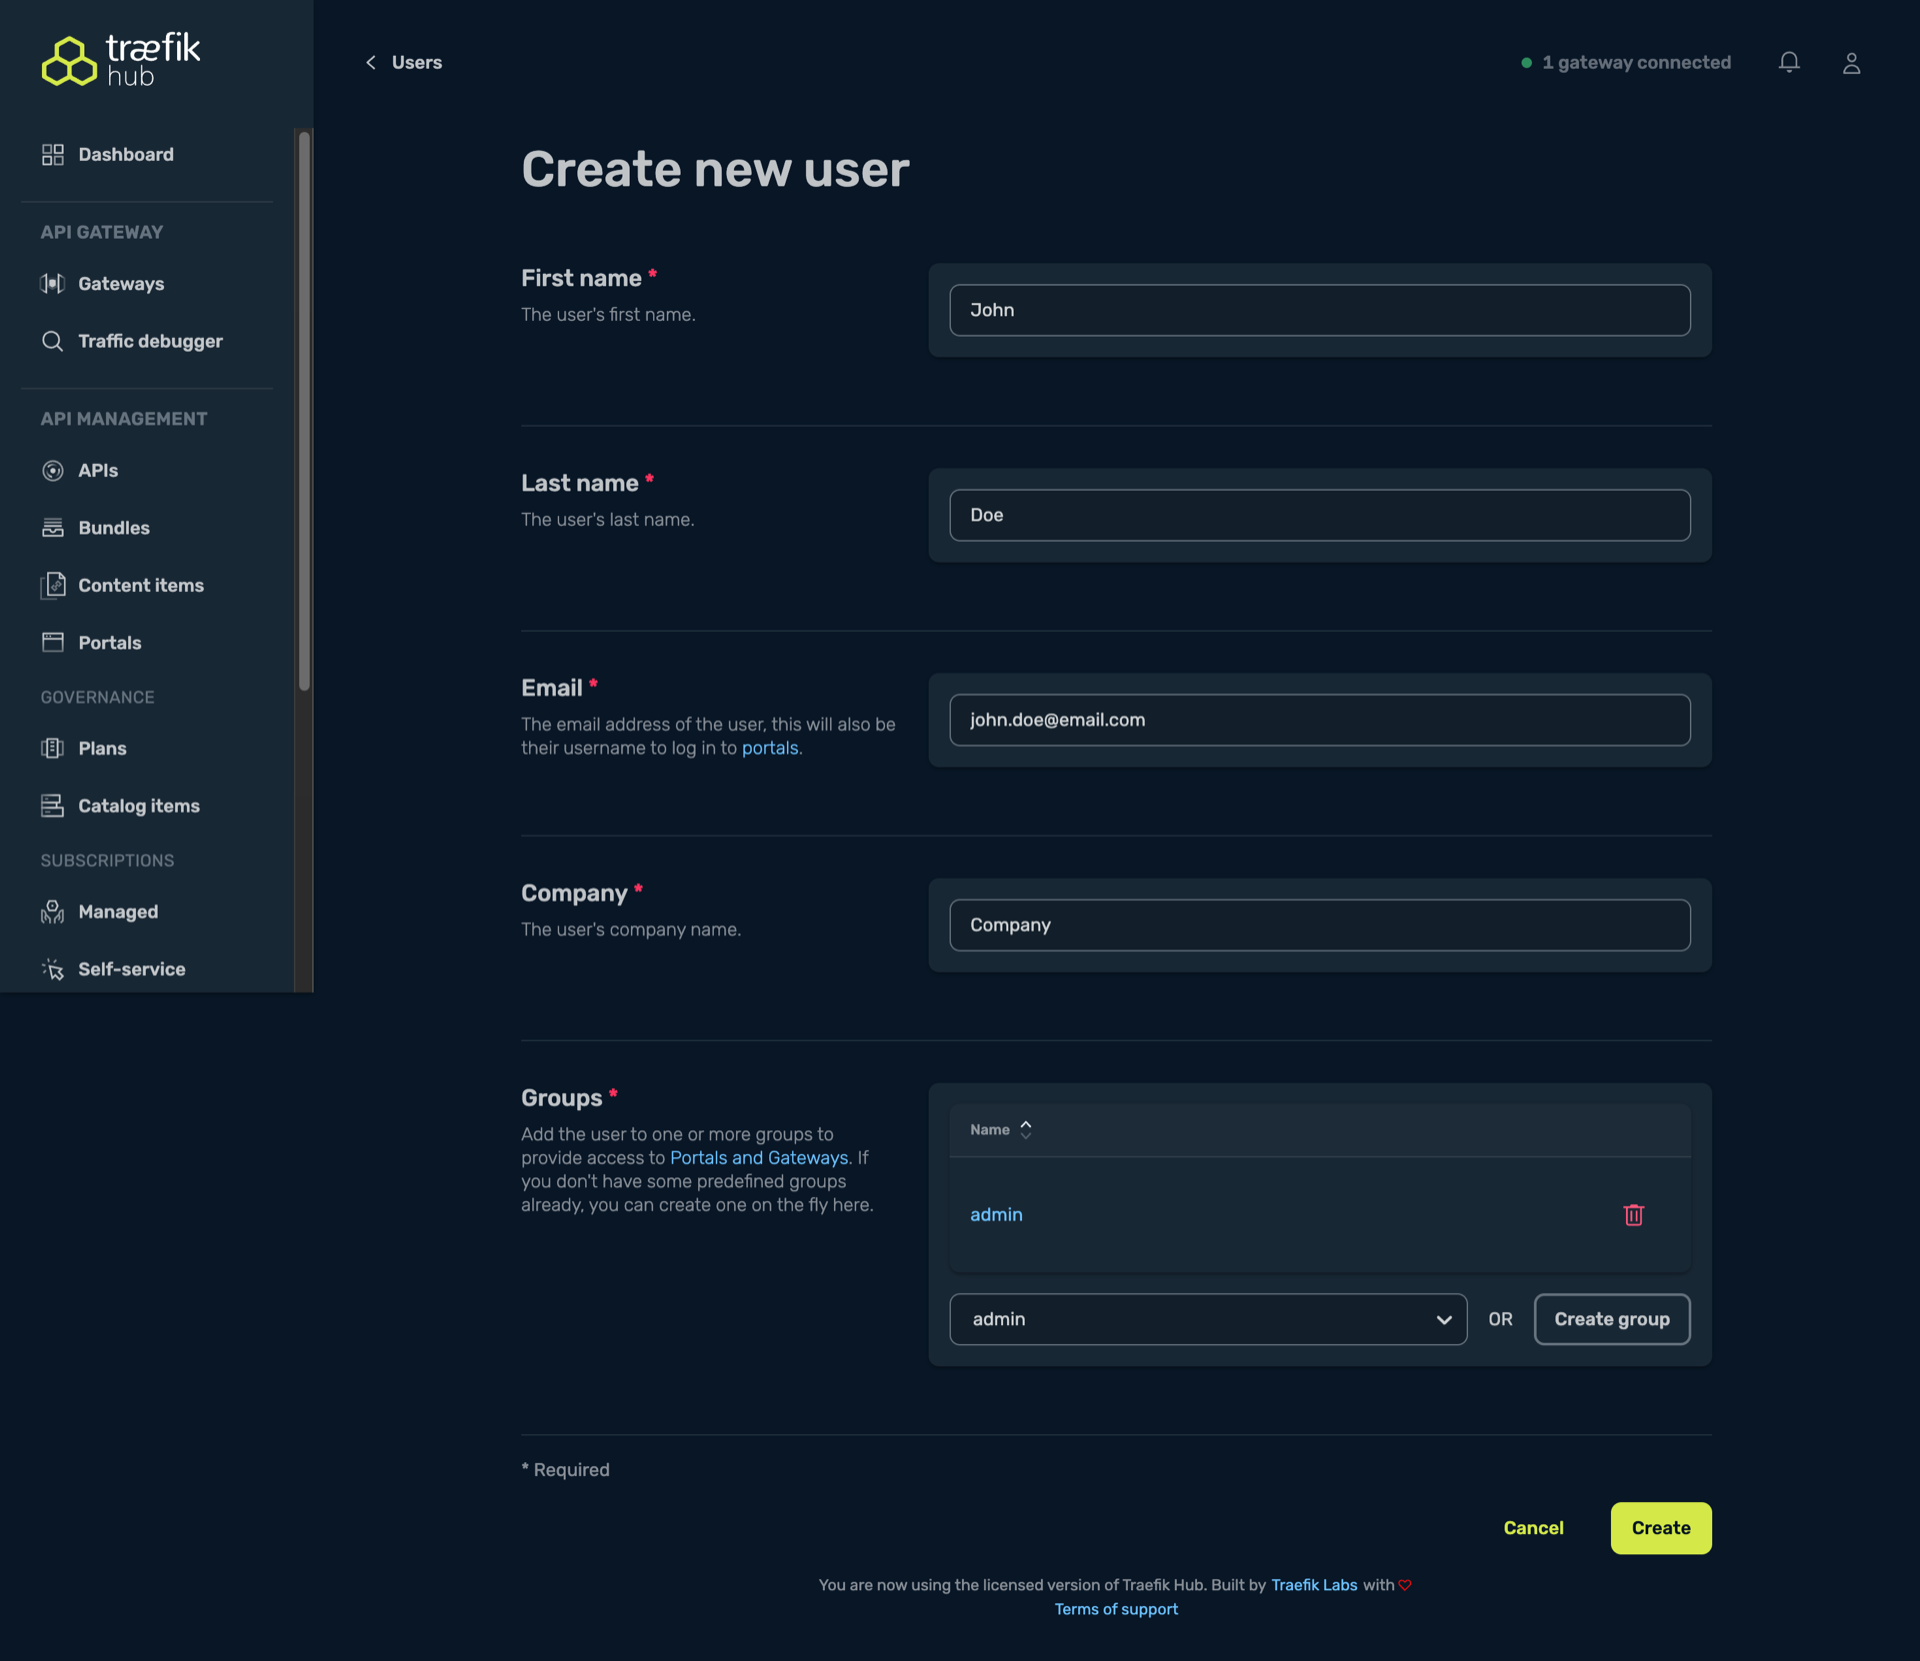Return to Users page link
This screenshot has height=1661, width=1920.
417,62
